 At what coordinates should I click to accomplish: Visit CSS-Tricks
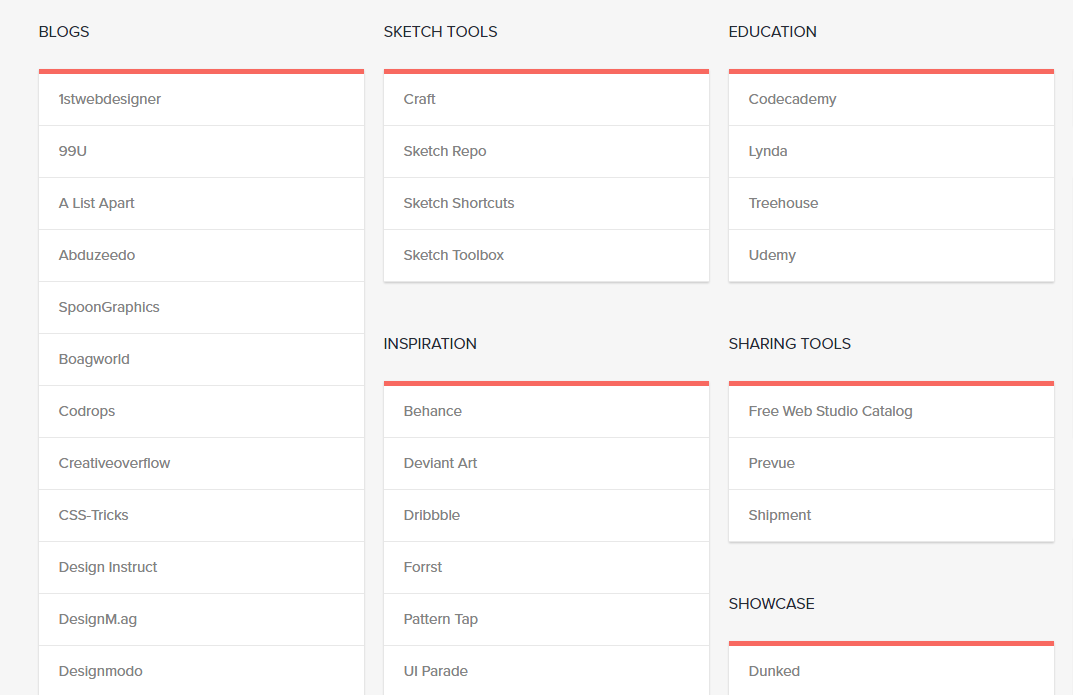click(93, 515)
